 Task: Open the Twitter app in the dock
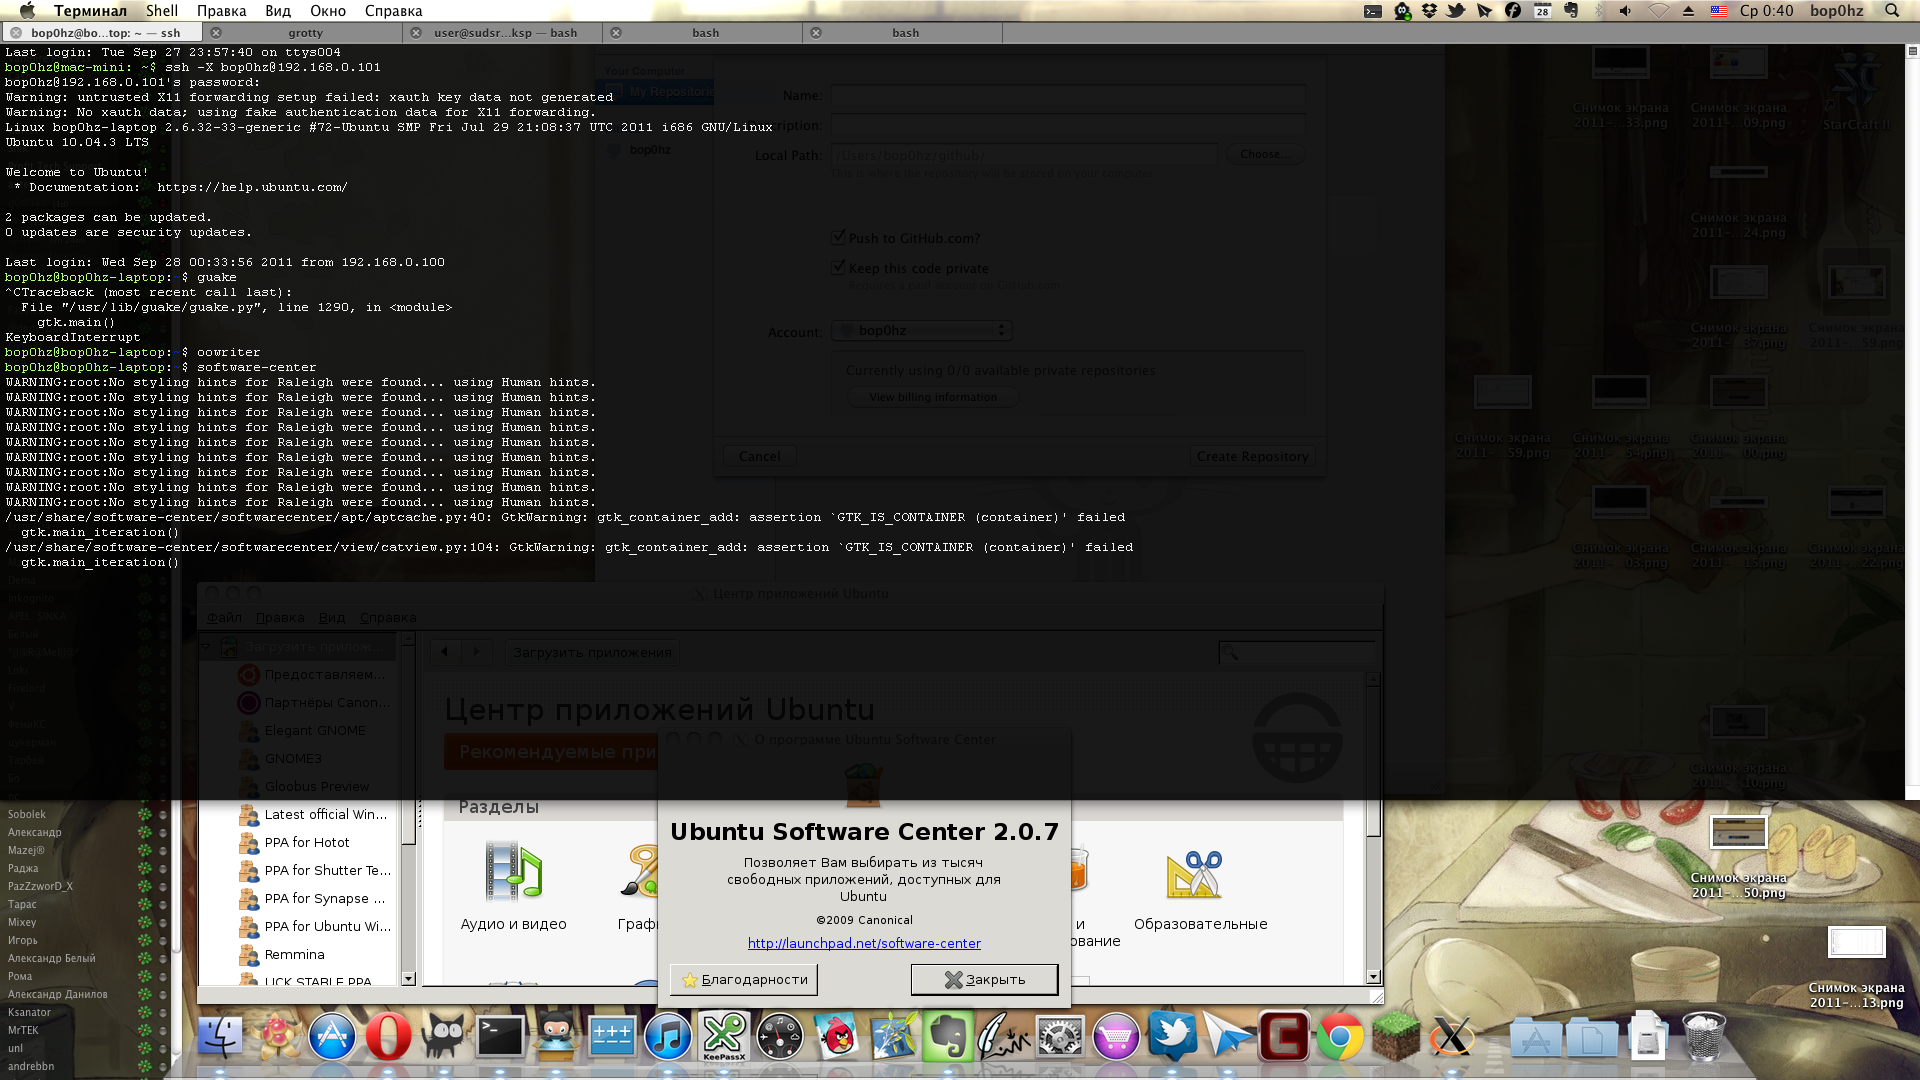click(1172, 1036)
